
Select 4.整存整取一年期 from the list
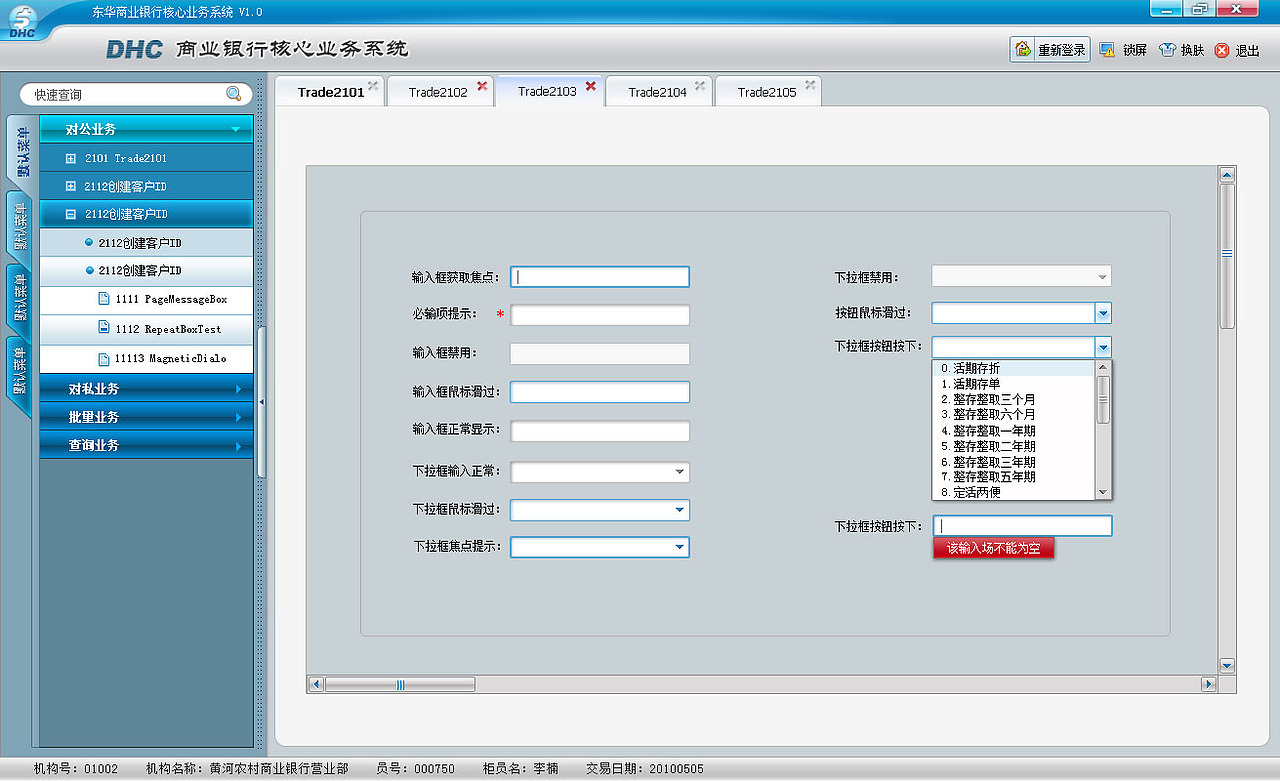point(1014,430)
